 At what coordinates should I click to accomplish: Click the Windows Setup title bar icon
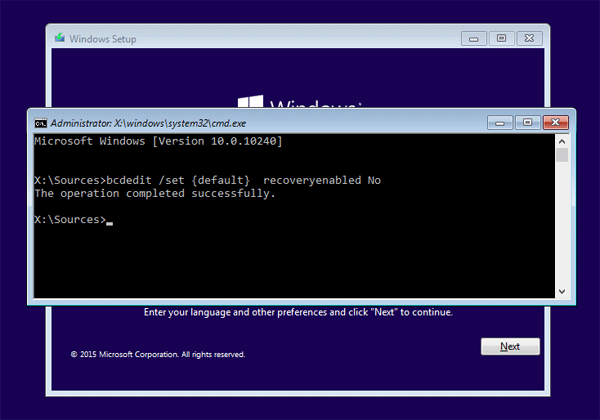coord(60,38)
